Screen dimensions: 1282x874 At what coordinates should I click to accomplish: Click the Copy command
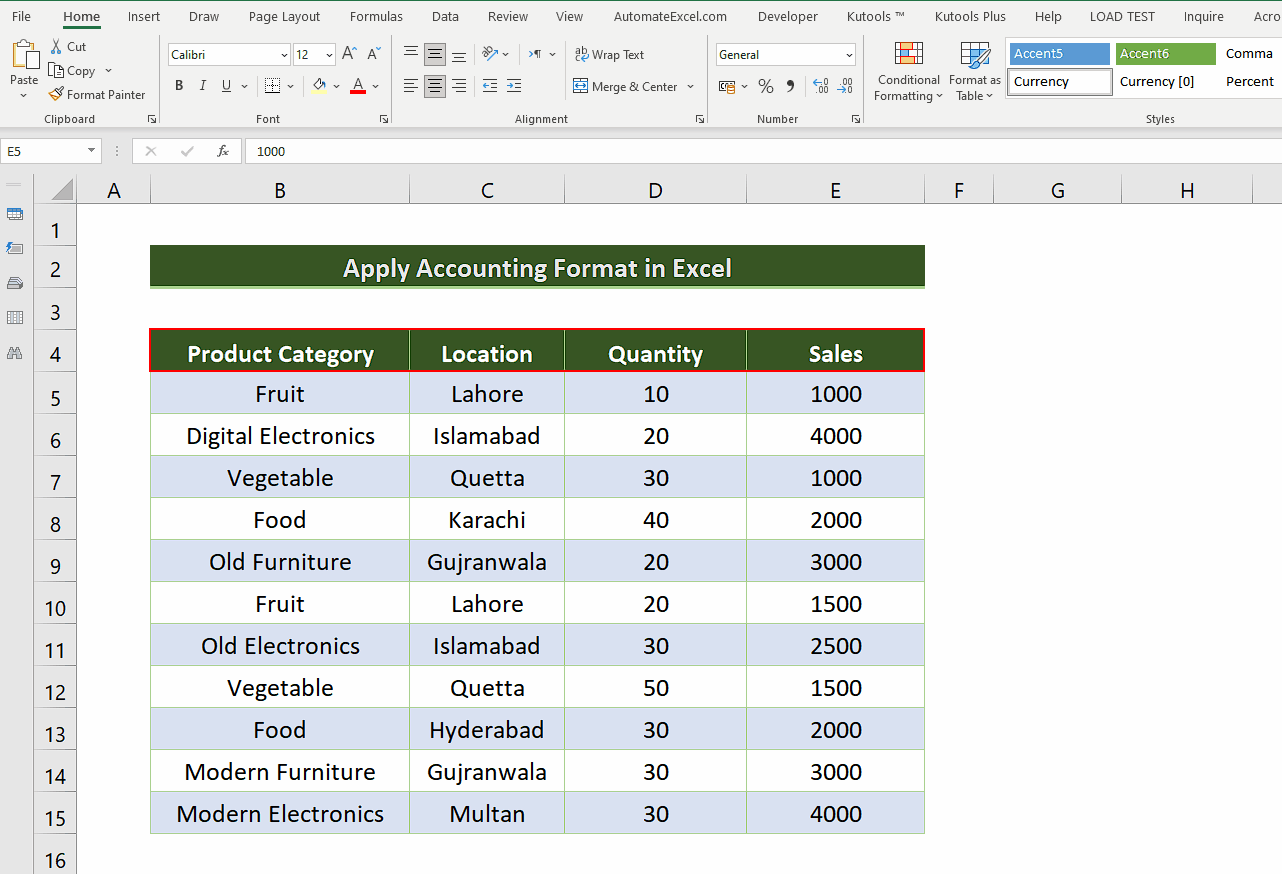pos(80,70)
